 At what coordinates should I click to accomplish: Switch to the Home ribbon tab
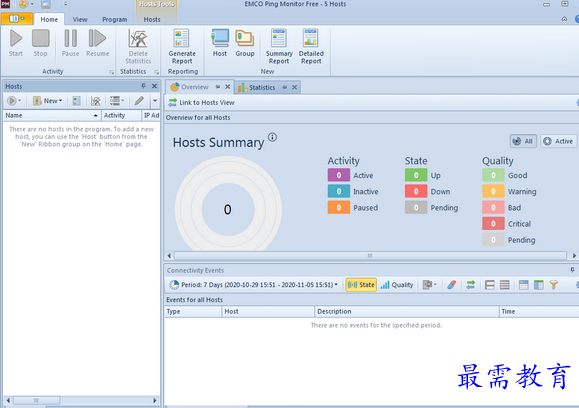[x=49, y=19]
